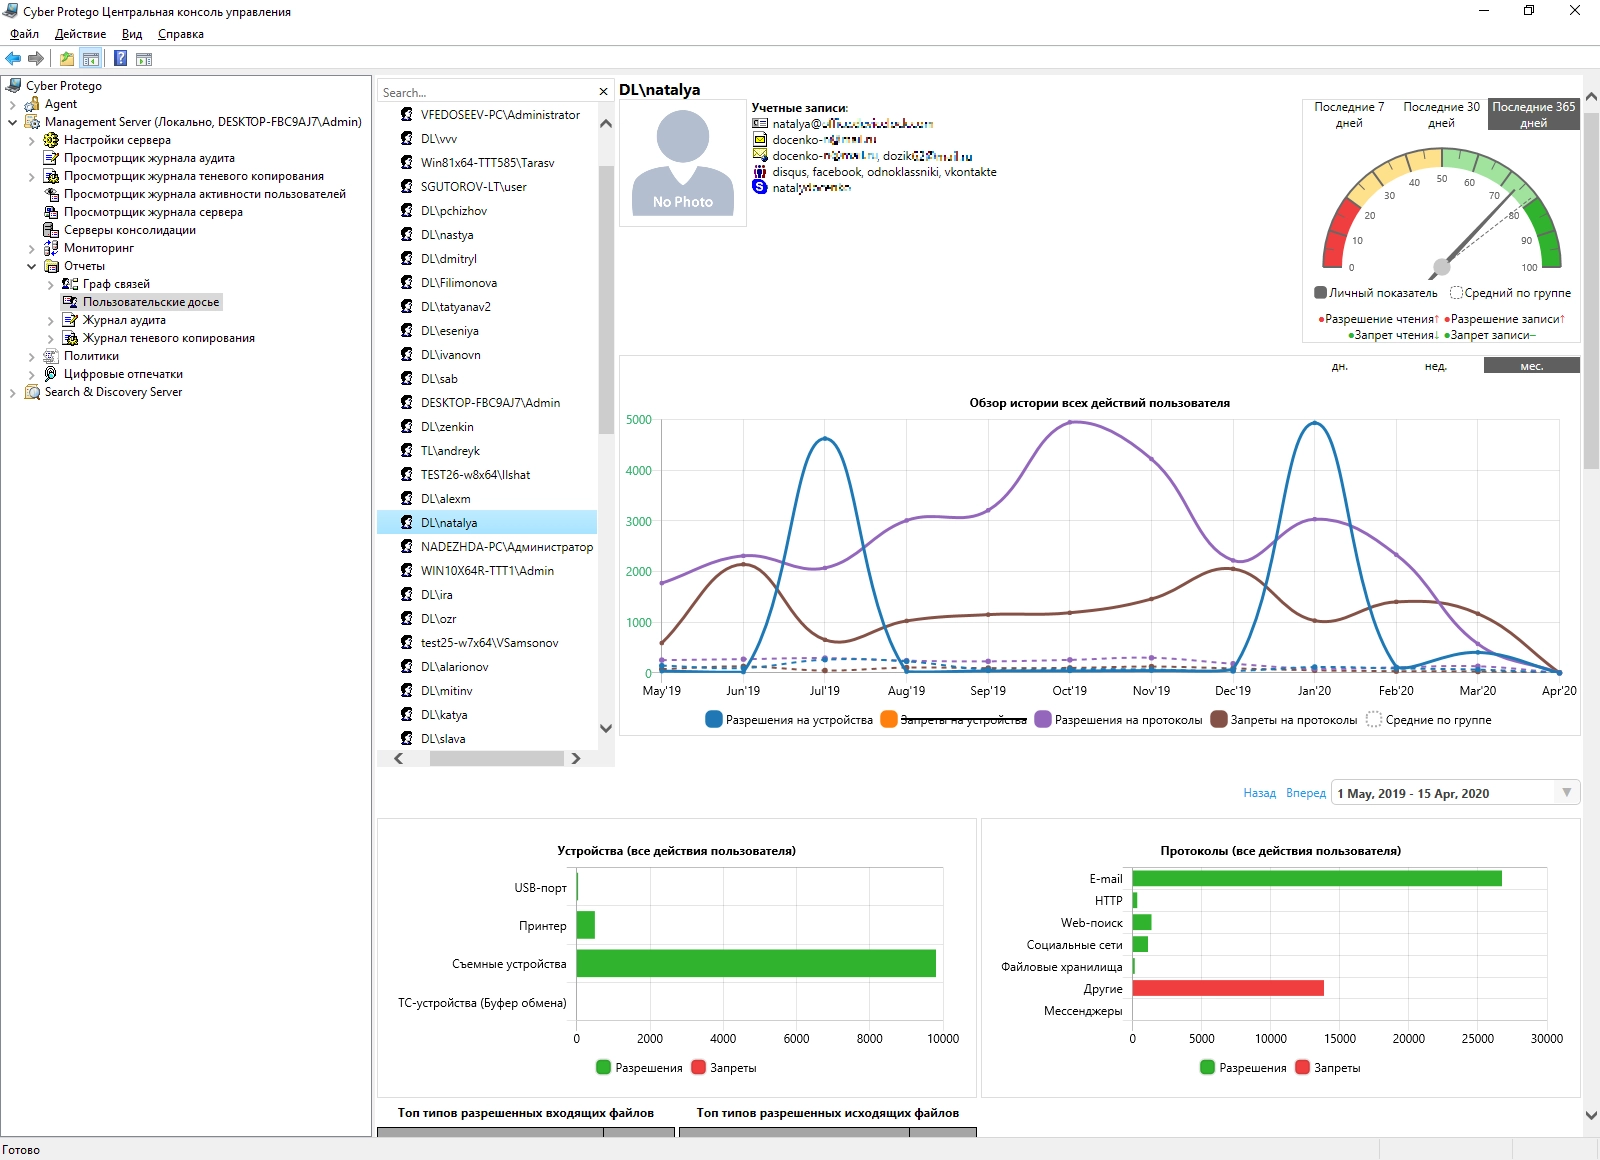
Task: Click the Help toolbar icon
Action: (x=120, y=59)
